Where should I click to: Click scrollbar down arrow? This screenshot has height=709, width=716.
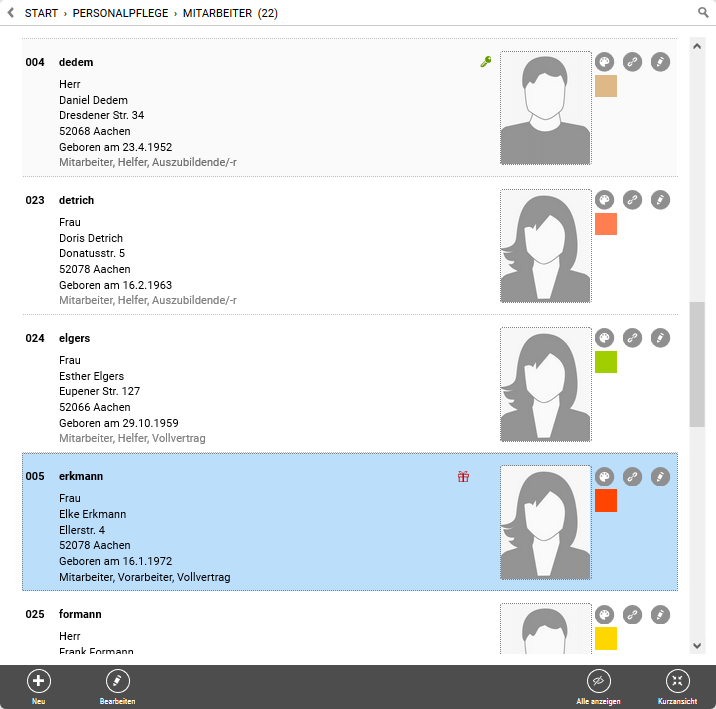(x=697, y=646)
